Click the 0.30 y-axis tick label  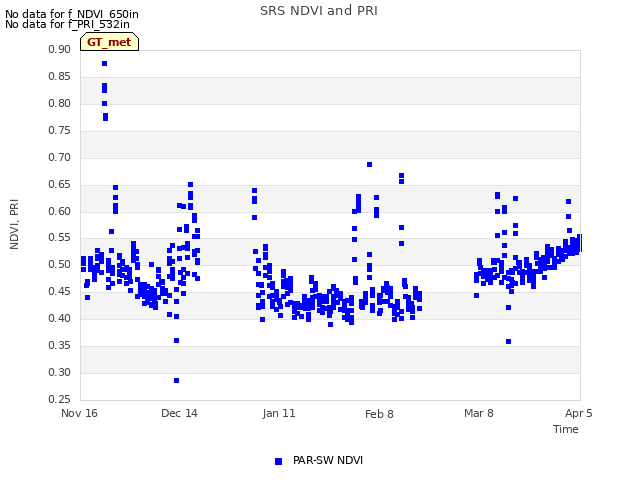(x=60, y=372)
